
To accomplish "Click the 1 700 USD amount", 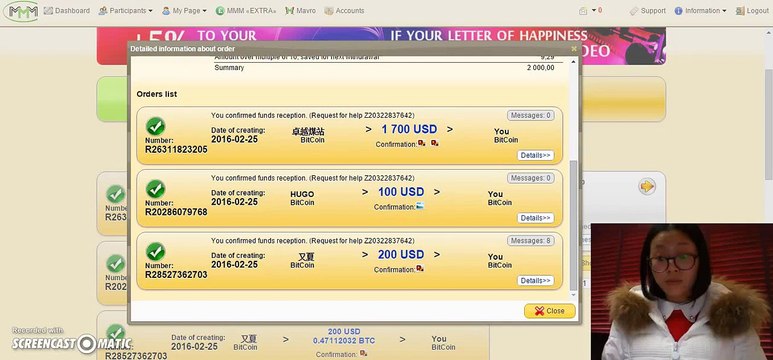I will (x=409, y=129).
